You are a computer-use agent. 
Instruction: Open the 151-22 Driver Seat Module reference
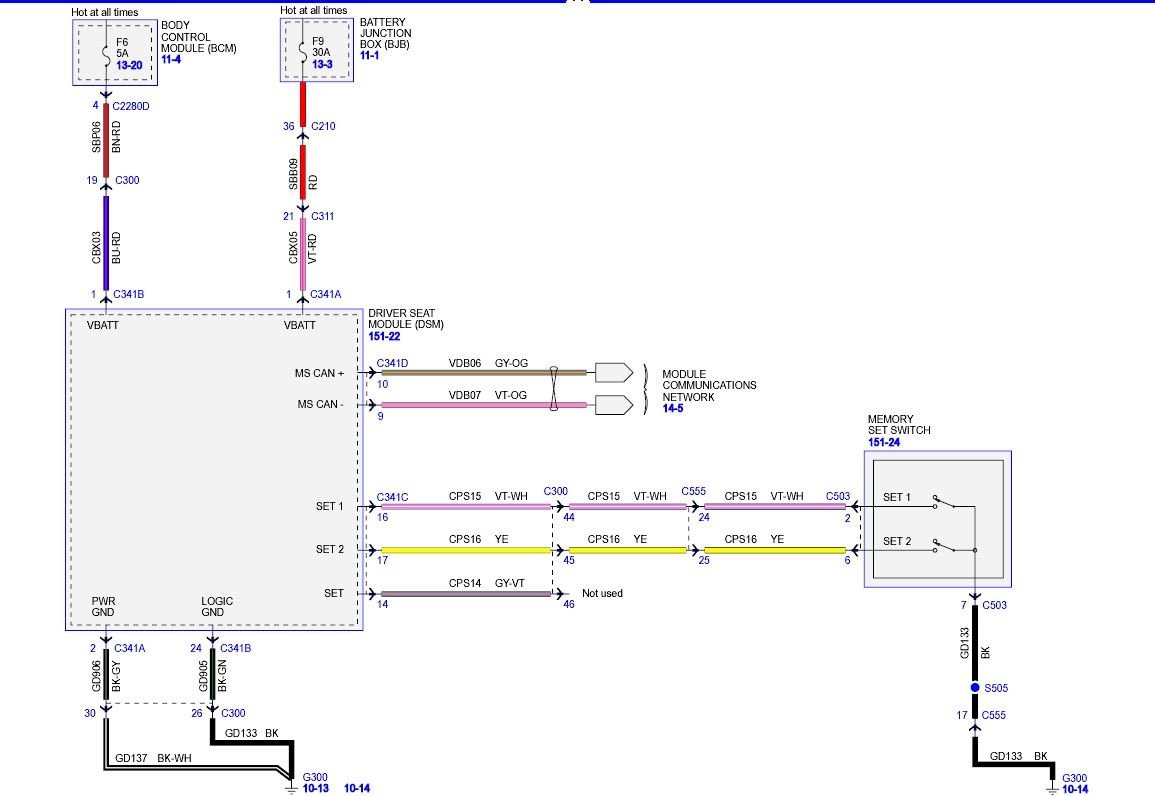[x=384, y=337]
